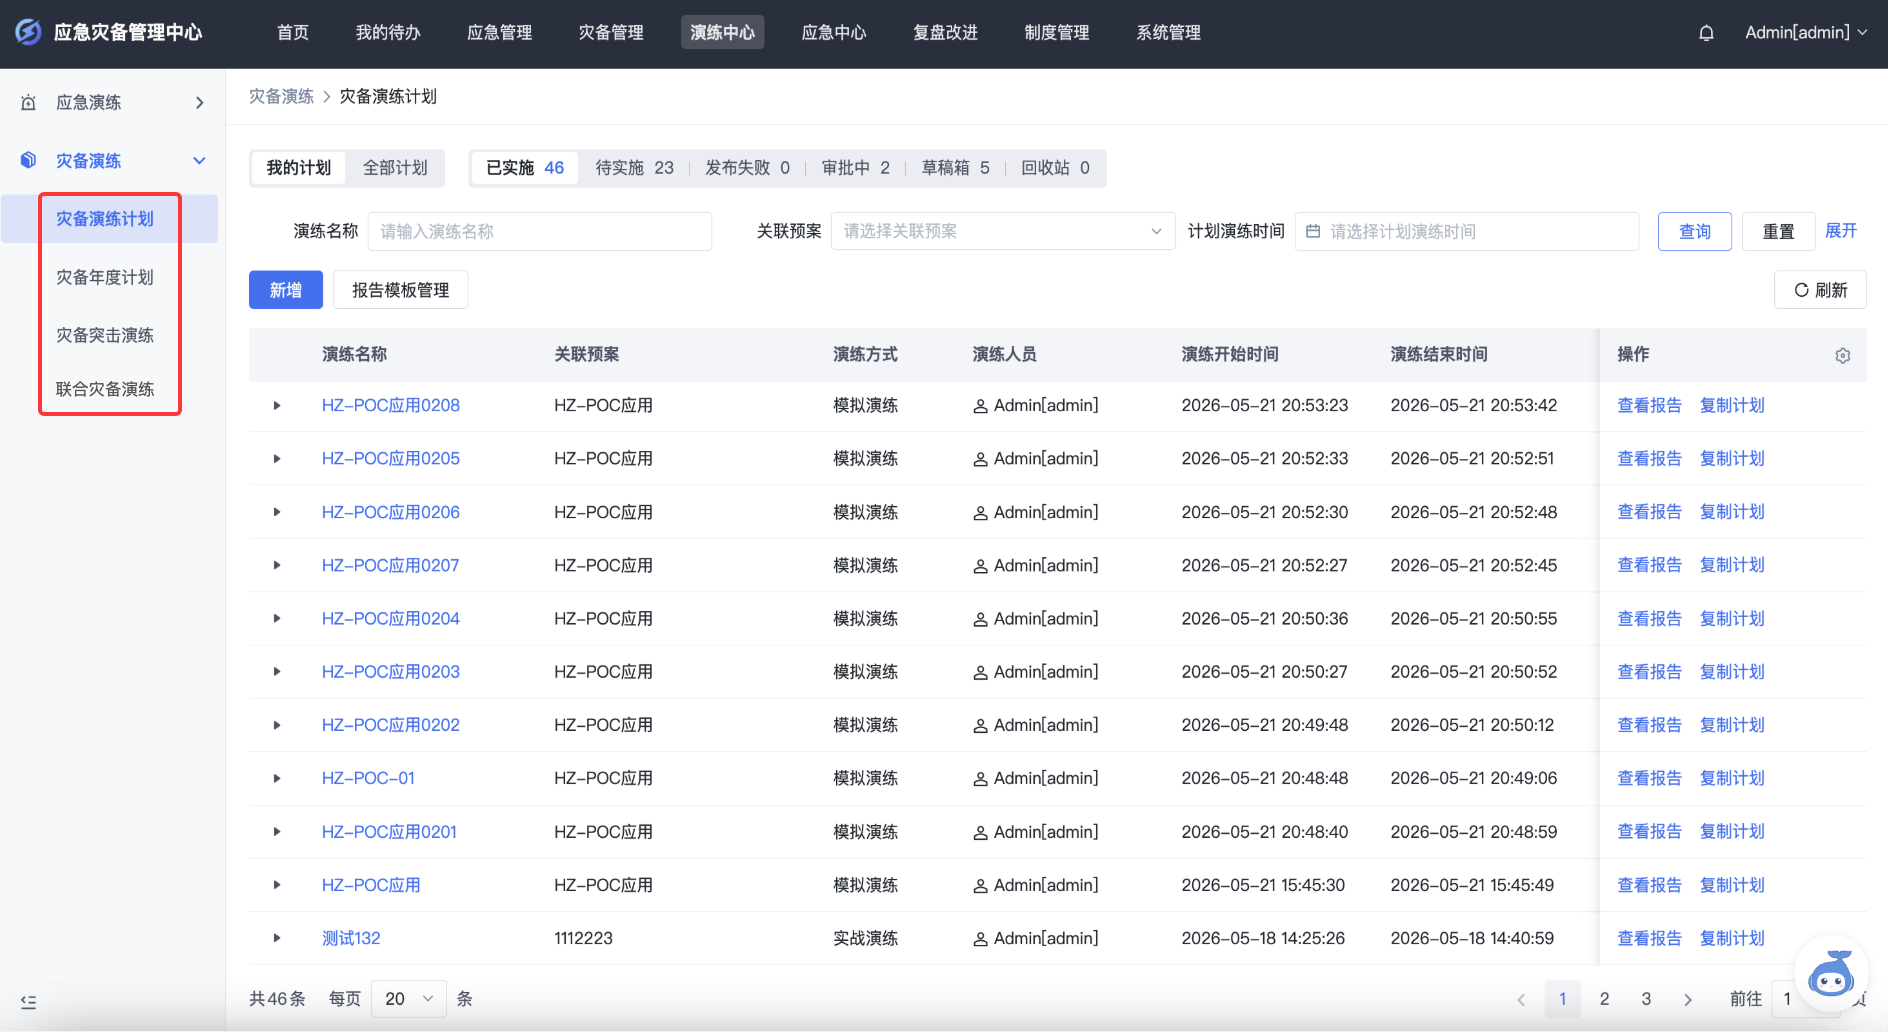1888x1032 pixels.
Task: Expand the 测试132 row
Action: 277,938
